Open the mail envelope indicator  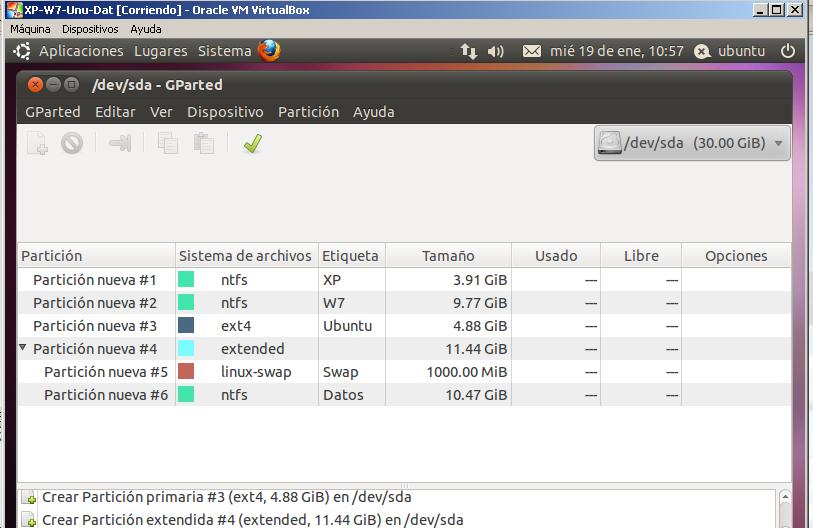coord(531,51)
